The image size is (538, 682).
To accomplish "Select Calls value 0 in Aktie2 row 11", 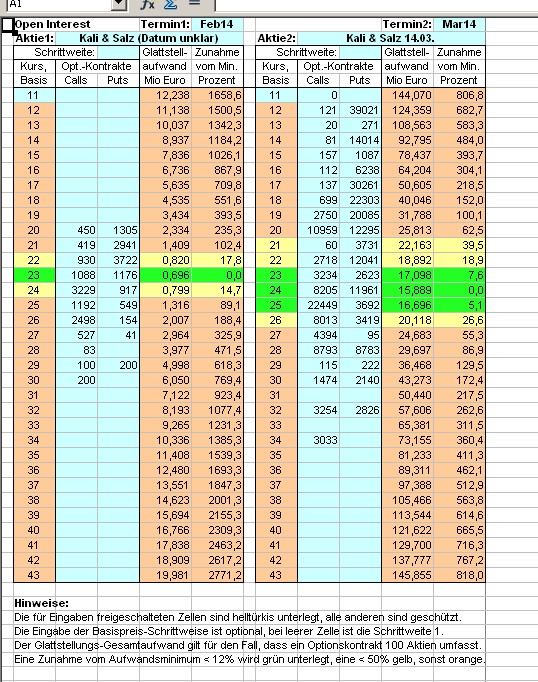I will click(x=318, y=95).
